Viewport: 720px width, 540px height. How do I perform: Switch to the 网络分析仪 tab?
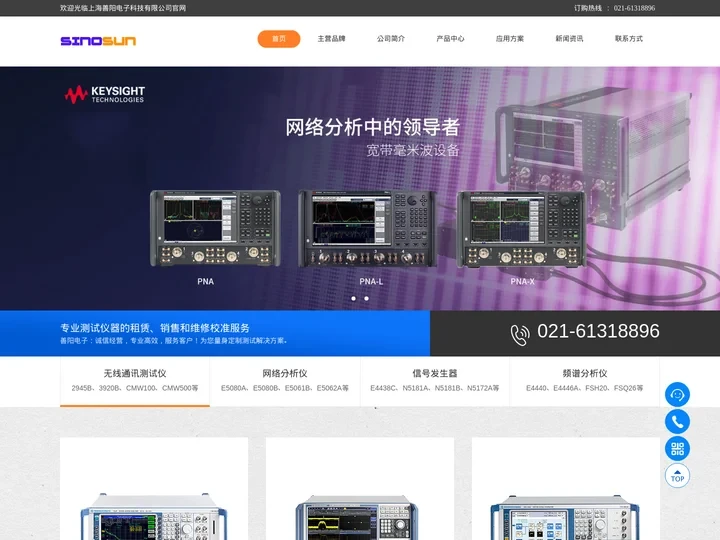click(x=285, y=382)
